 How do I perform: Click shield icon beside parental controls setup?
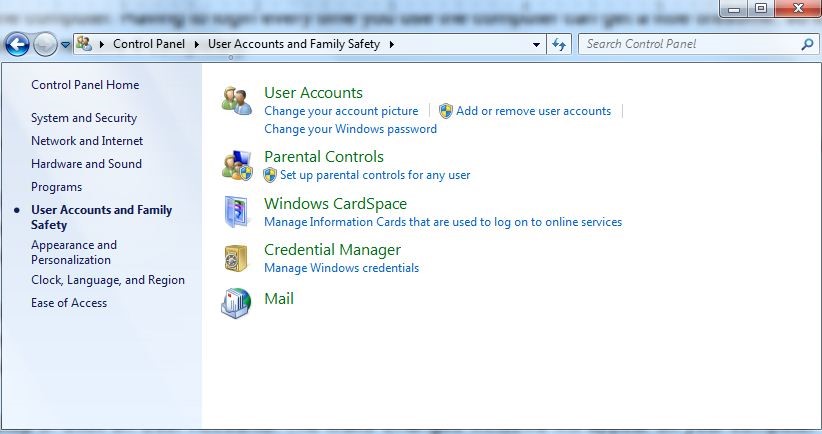click(x=270, y=175)
